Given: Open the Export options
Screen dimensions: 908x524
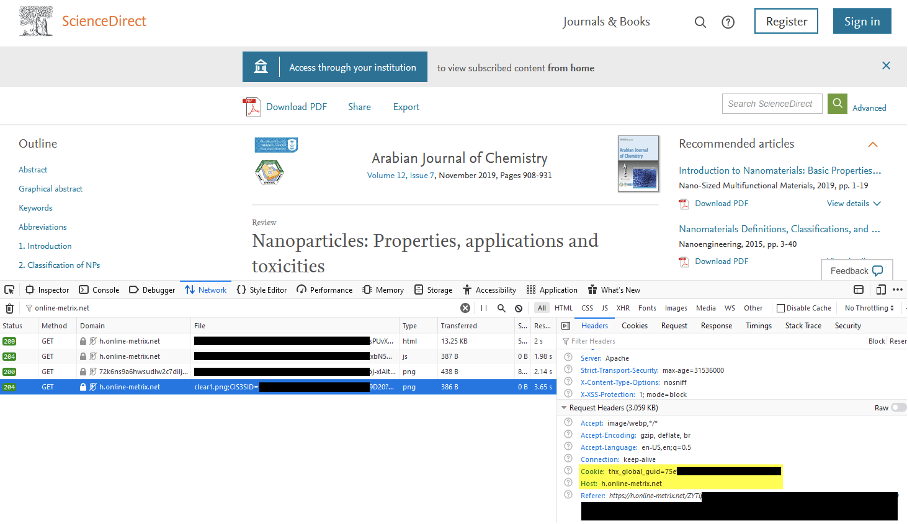Looking at the screenshot, I should tap(406, 107).
